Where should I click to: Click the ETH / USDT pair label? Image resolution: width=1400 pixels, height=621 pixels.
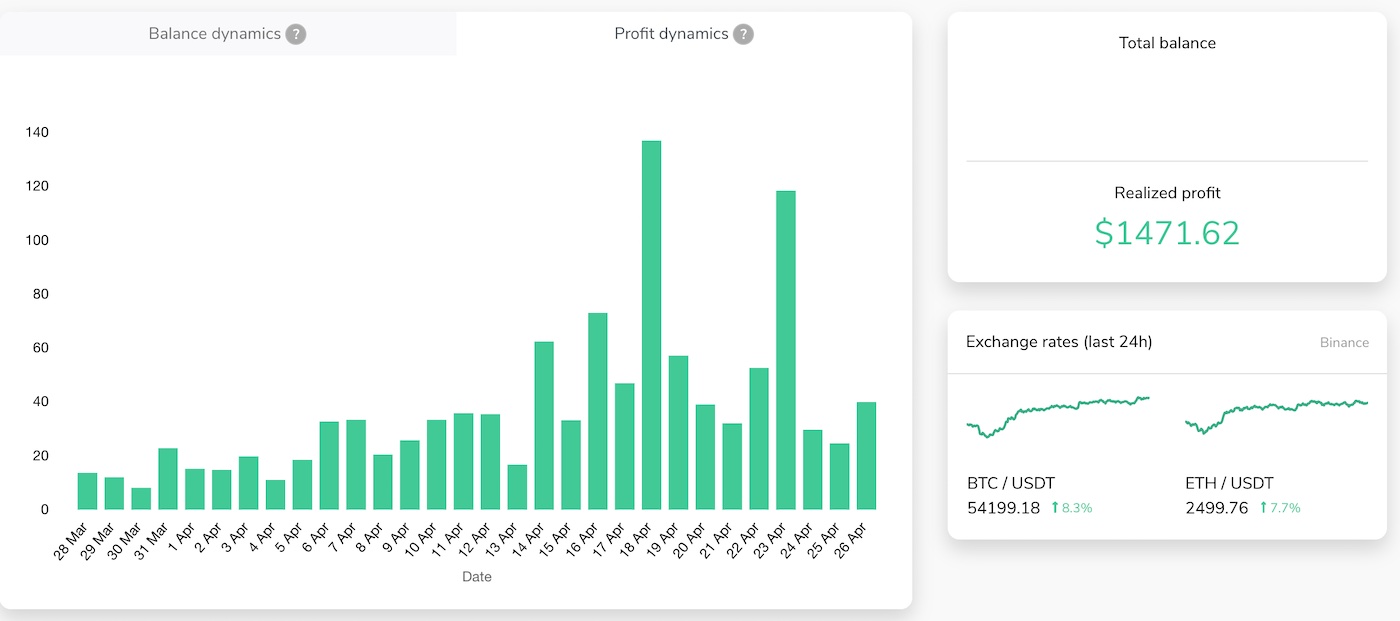click(1229, 483)
